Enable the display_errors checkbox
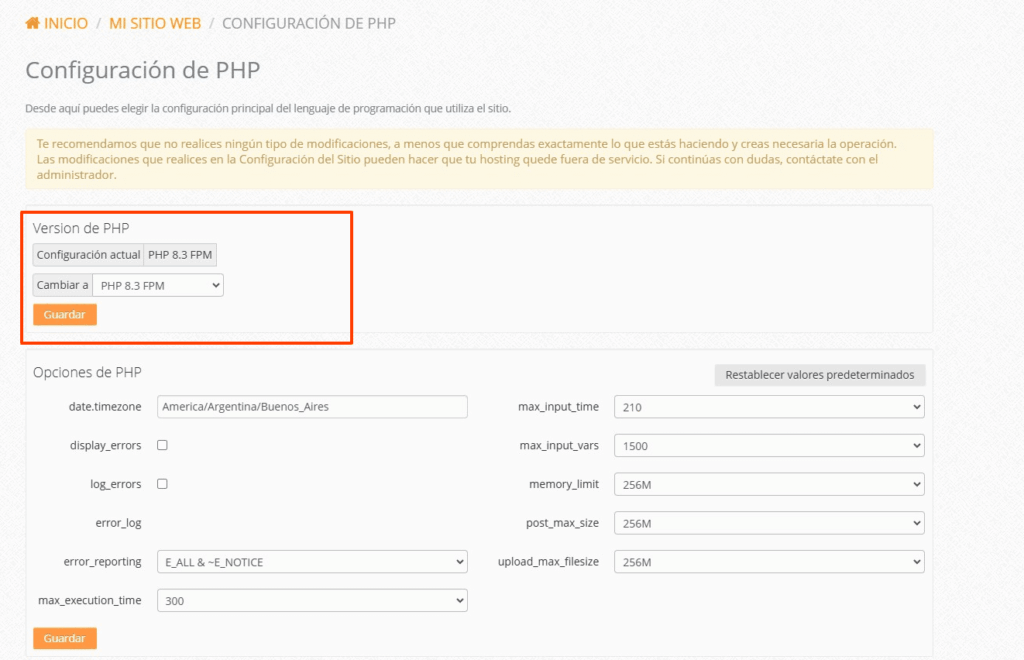 click(x=162, y=445)
